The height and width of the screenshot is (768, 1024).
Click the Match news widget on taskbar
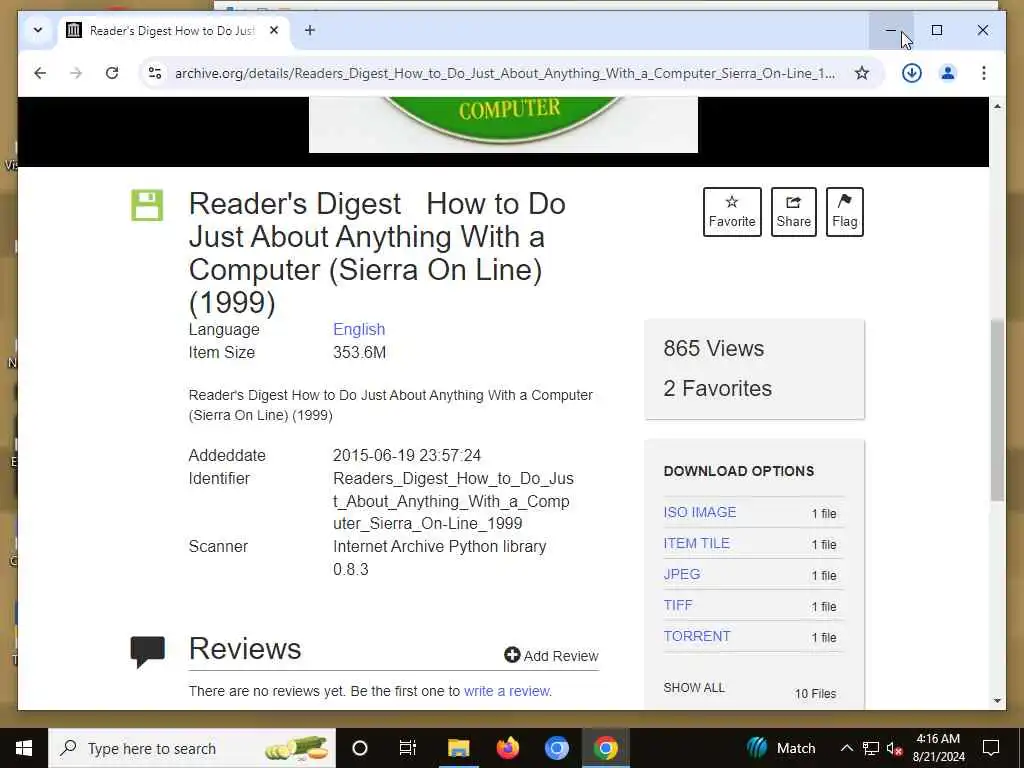point(781,748)
